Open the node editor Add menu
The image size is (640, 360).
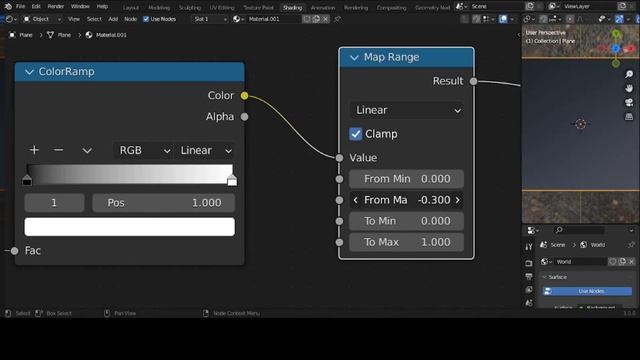113,19
